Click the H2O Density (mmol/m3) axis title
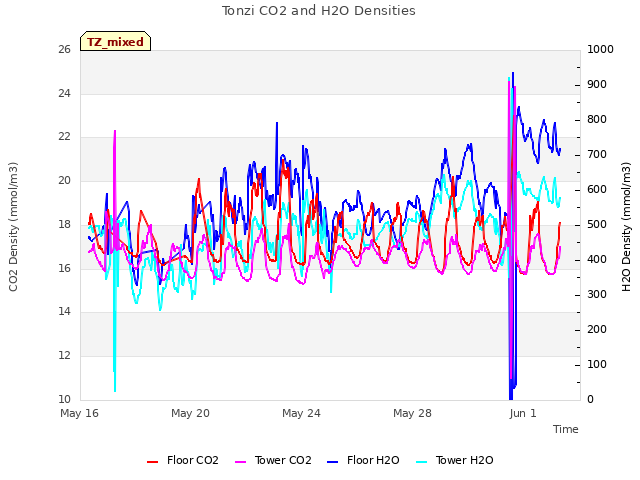This screenshot has height=480, width=640. [626, 227]
